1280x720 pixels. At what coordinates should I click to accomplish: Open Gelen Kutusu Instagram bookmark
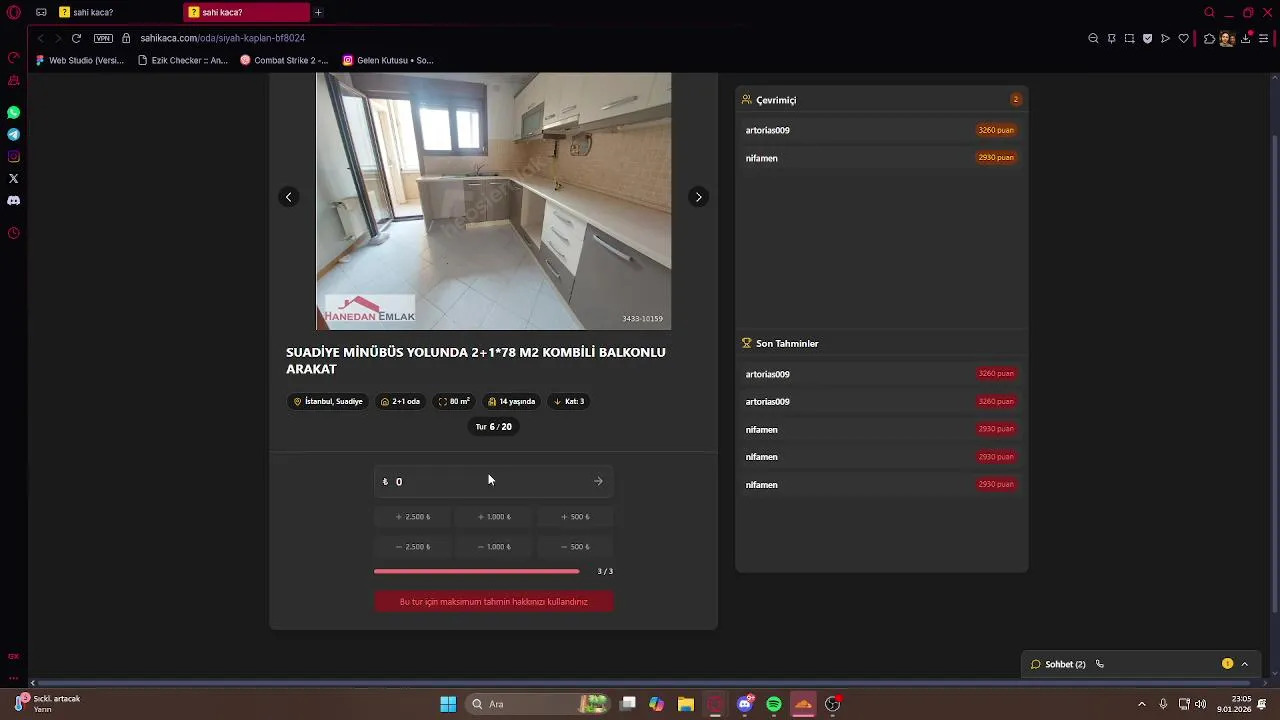(388, 60)
